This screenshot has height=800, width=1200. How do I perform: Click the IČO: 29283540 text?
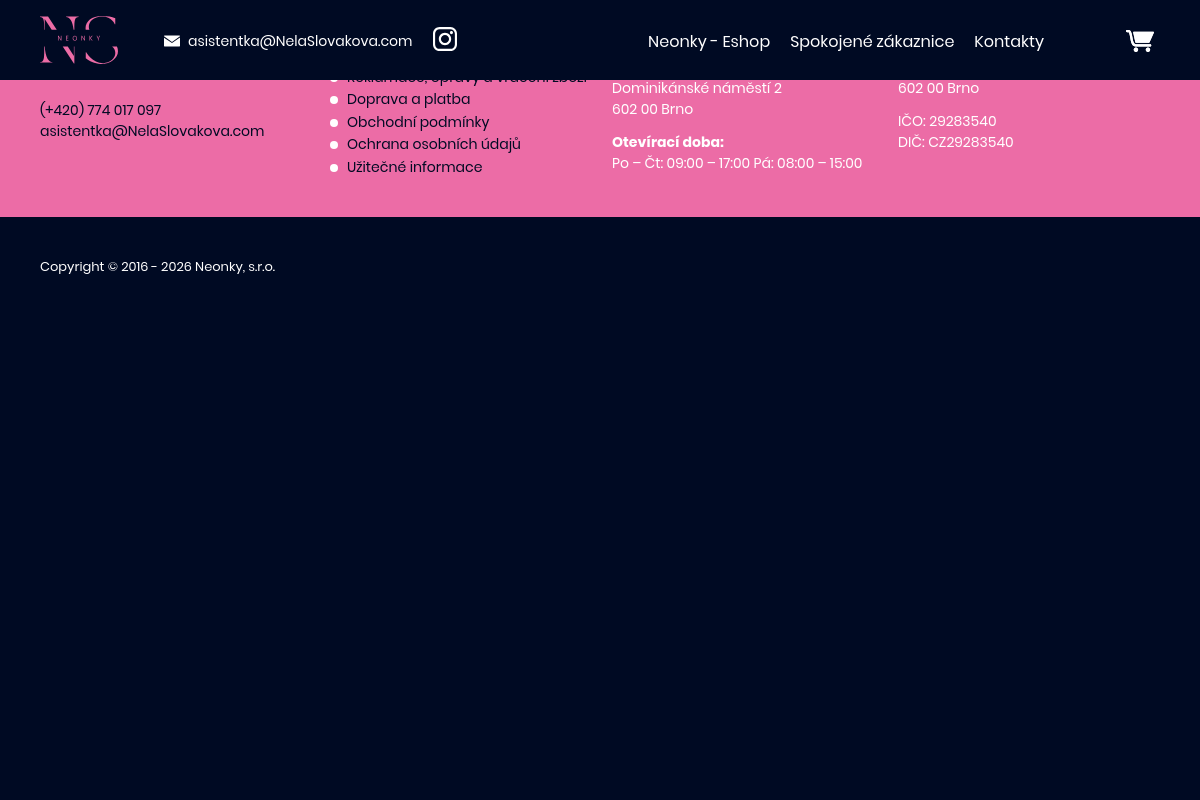946,121
